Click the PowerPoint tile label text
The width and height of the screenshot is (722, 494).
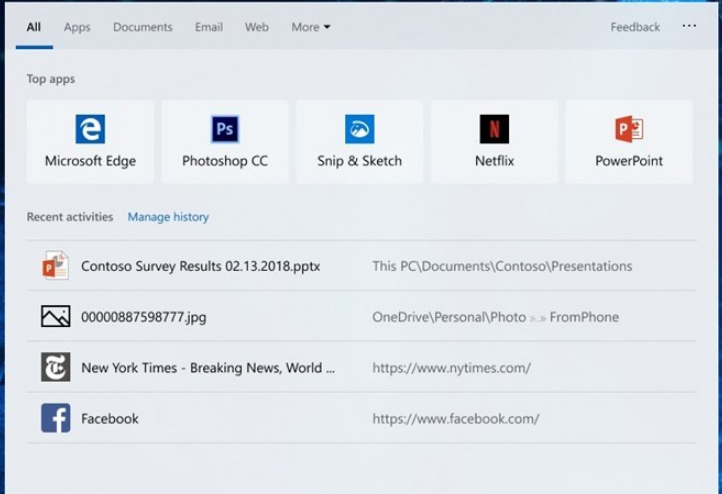tap(629, 161)
